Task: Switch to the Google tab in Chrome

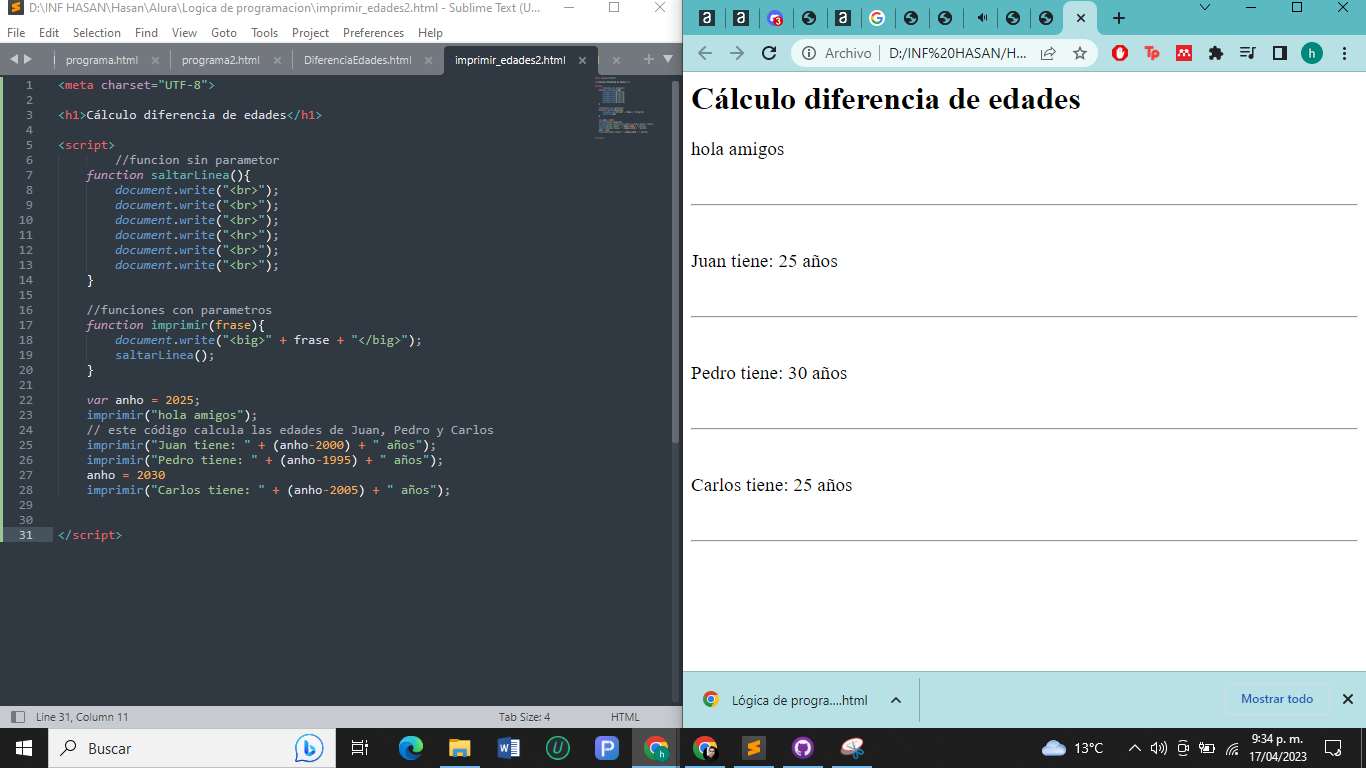Action: click(877, 18)
